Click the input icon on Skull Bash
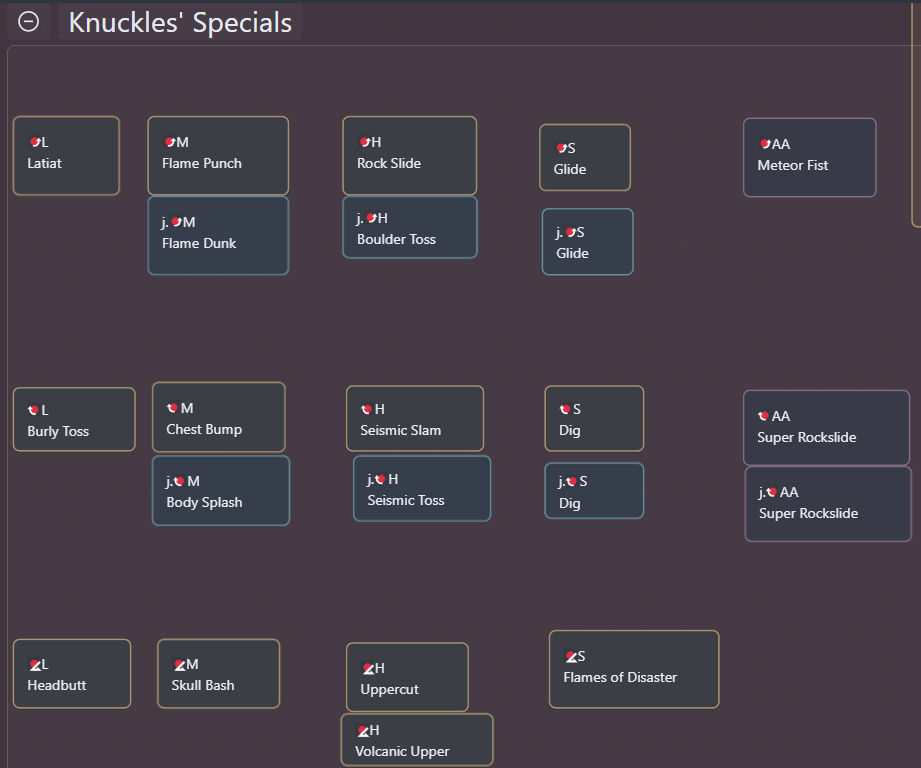 180,665
